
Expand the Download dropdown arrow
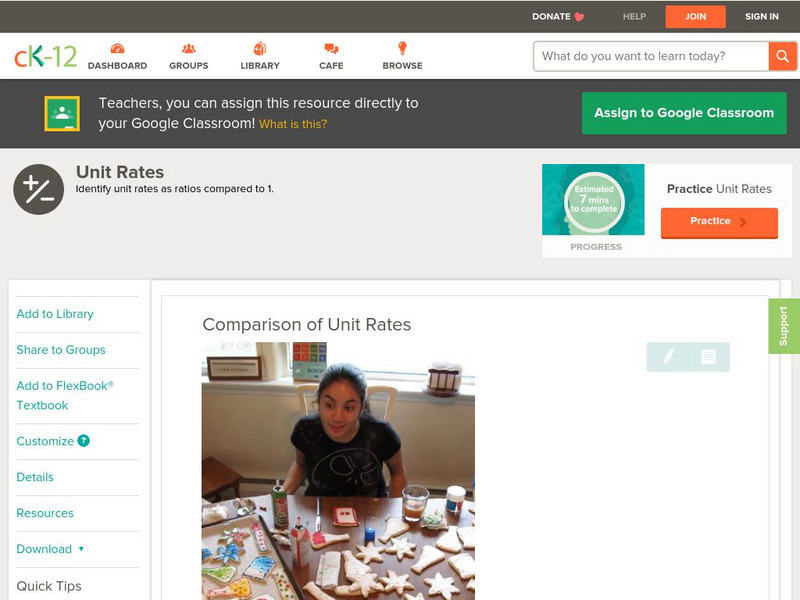coord(81,549)
